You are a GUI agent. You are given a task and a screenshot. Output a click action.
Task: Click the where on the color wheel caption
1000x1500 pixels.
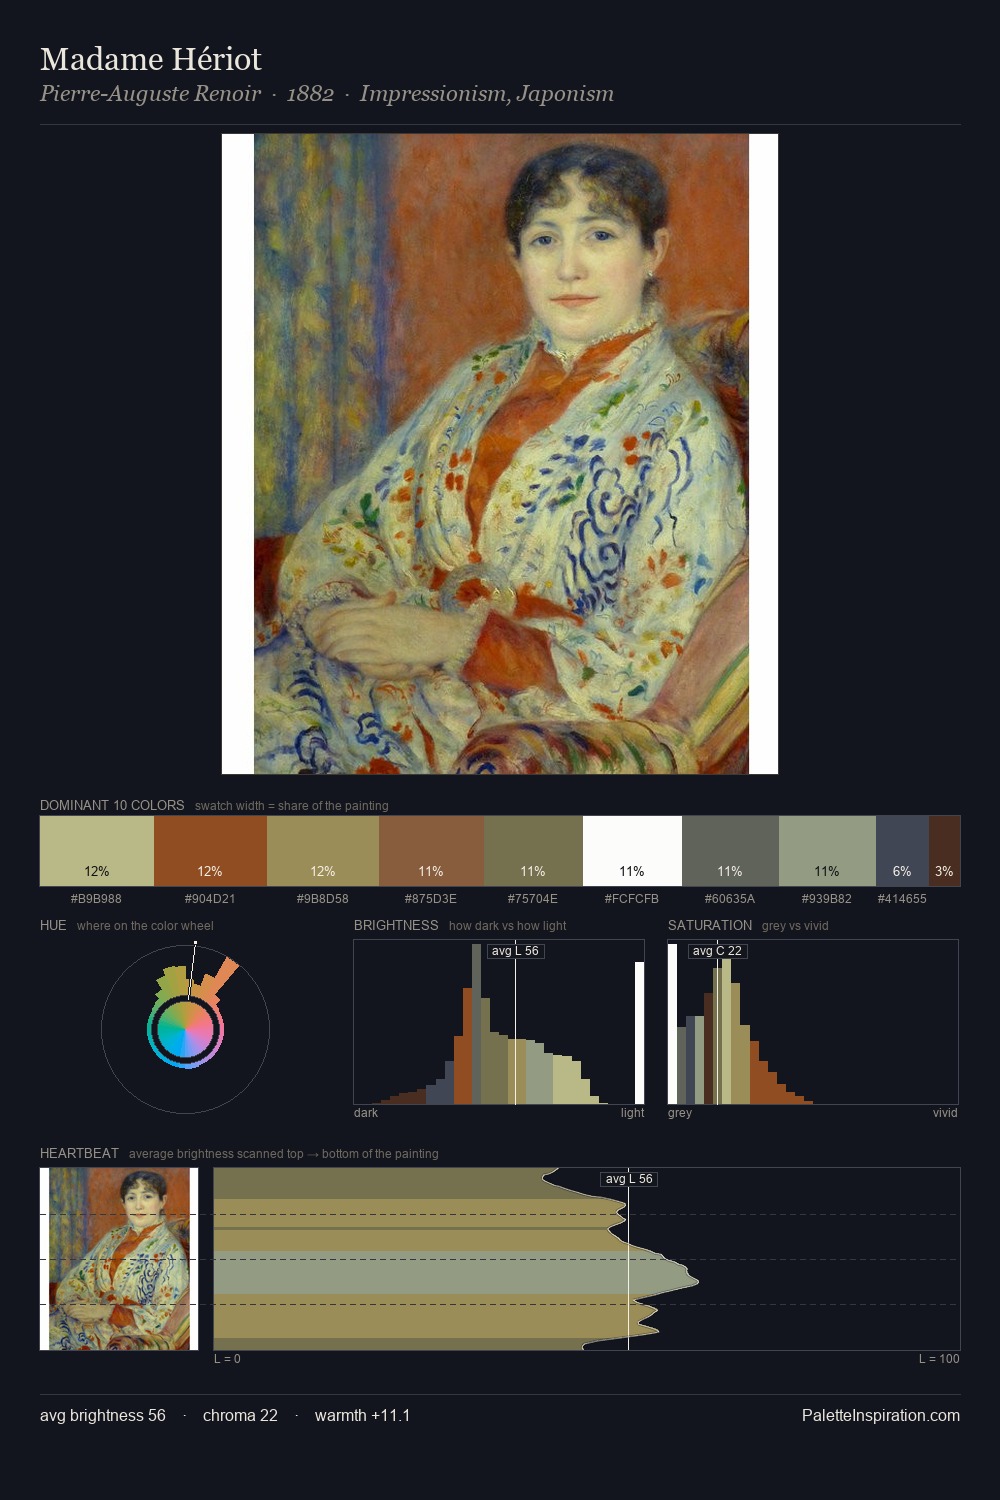145,926
